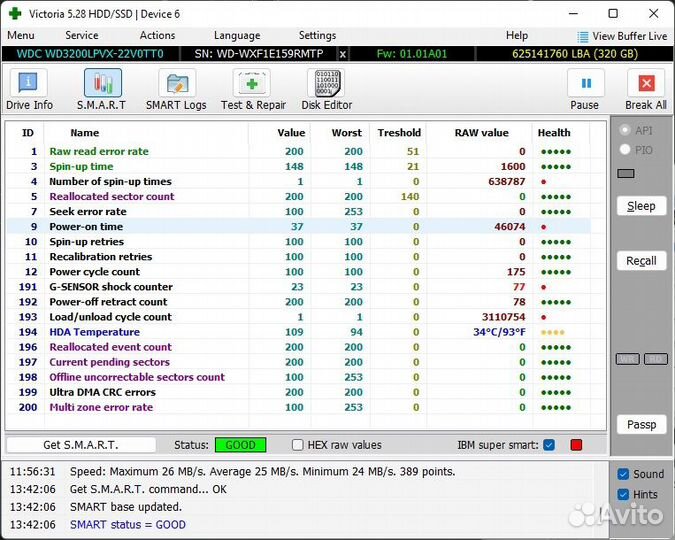Clear serial number with the x button

click(343, 54)
